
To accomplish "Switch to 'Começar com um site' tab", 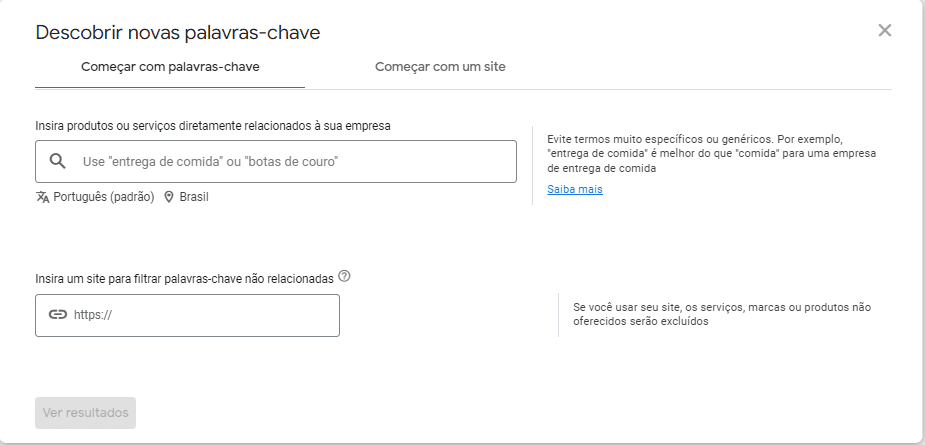I will point(440,68).
